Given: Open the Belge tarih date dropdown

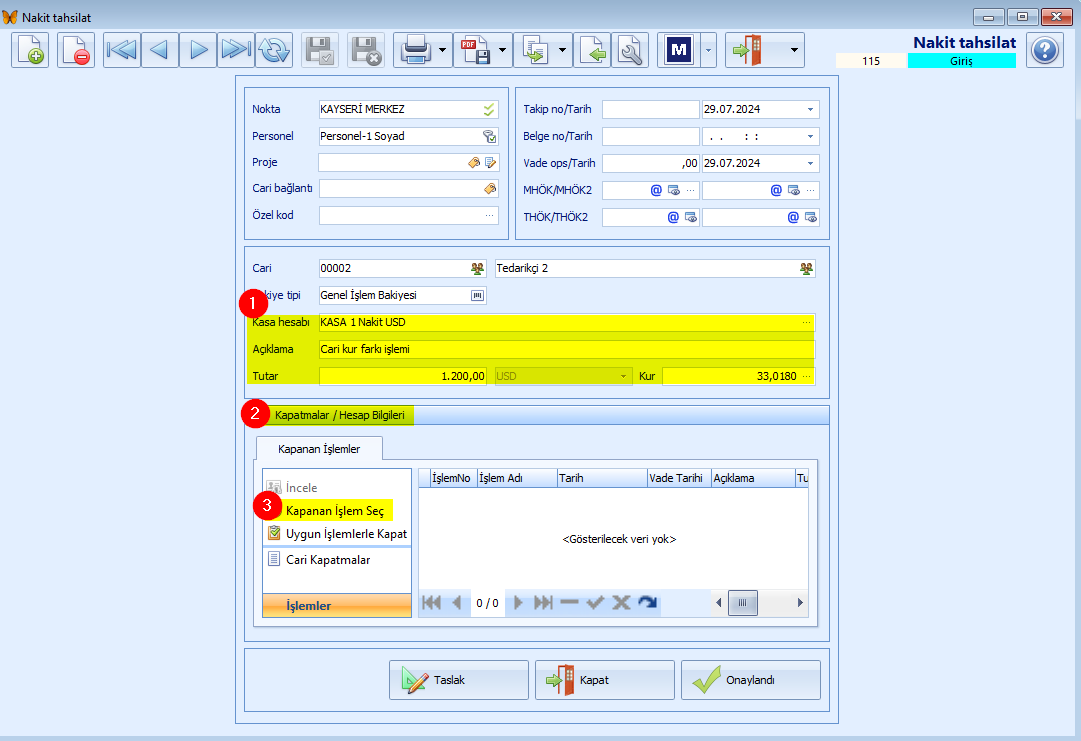Looking at the screenshot, I should click(810, 136).
